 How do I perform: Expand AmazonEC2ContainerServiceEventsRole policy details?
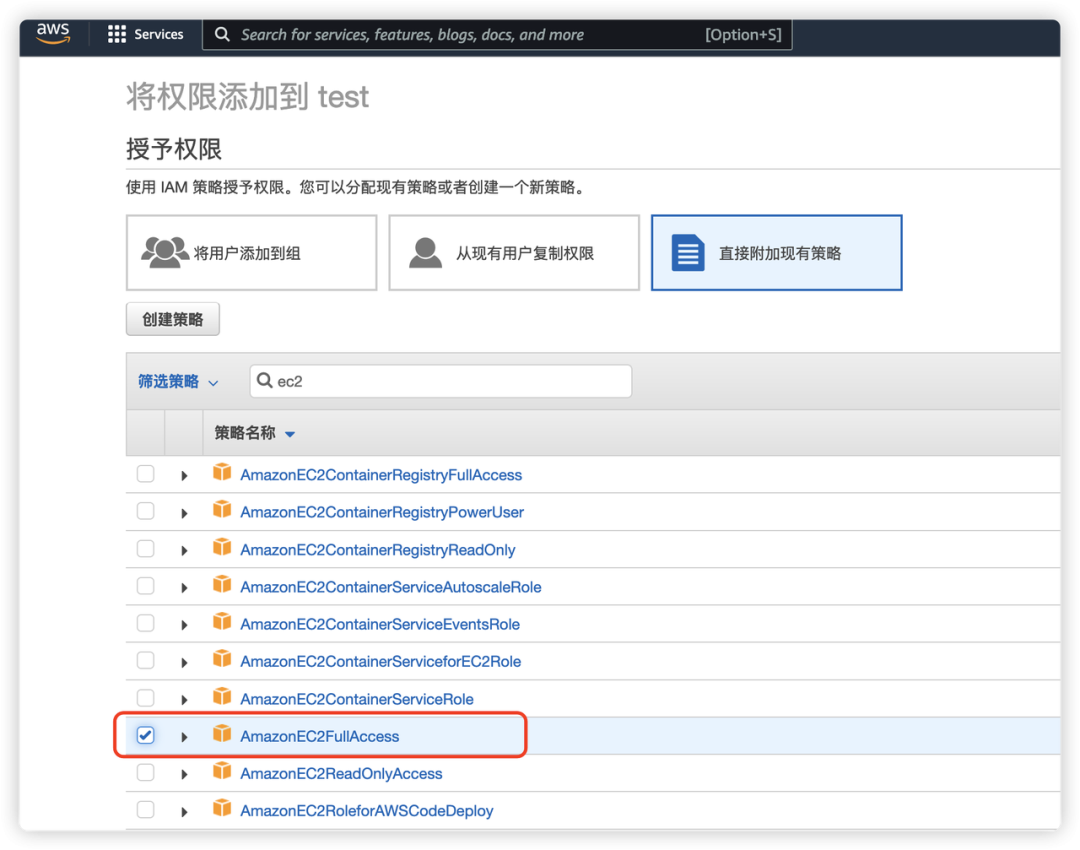click(x=184, y=625)
